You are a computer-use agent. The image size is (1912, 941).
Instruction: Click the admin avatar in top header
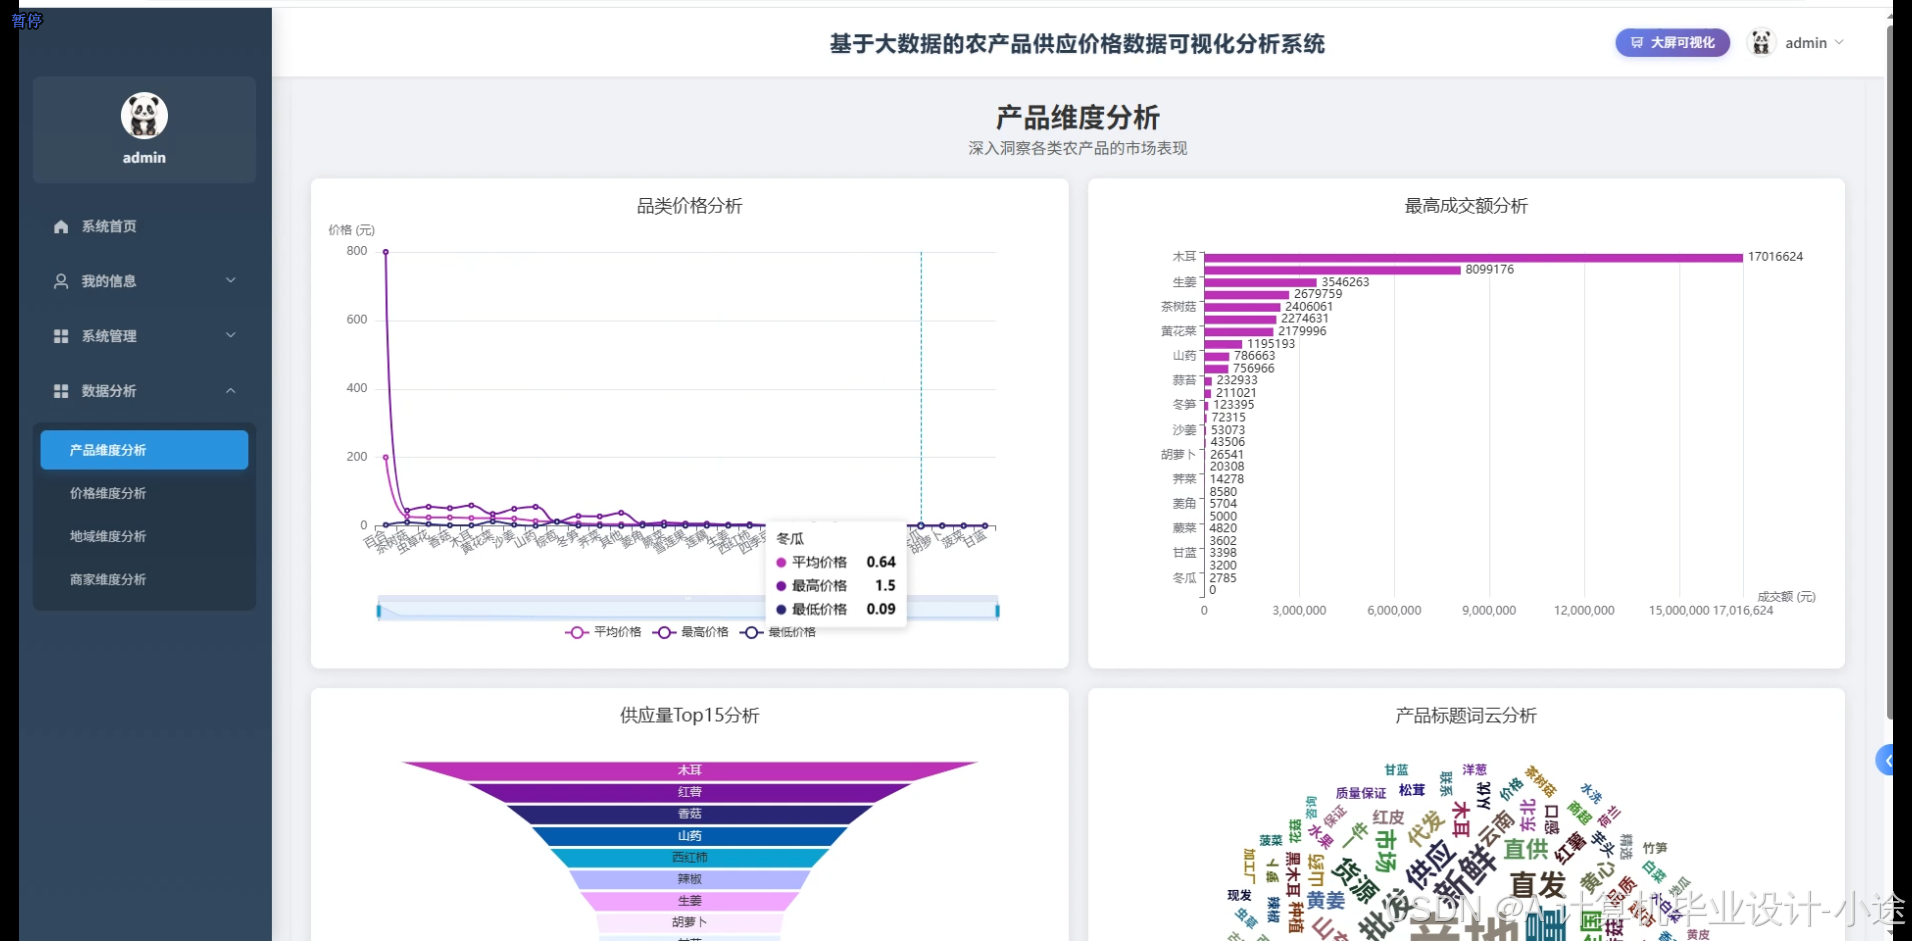[x=1761, y=42]
